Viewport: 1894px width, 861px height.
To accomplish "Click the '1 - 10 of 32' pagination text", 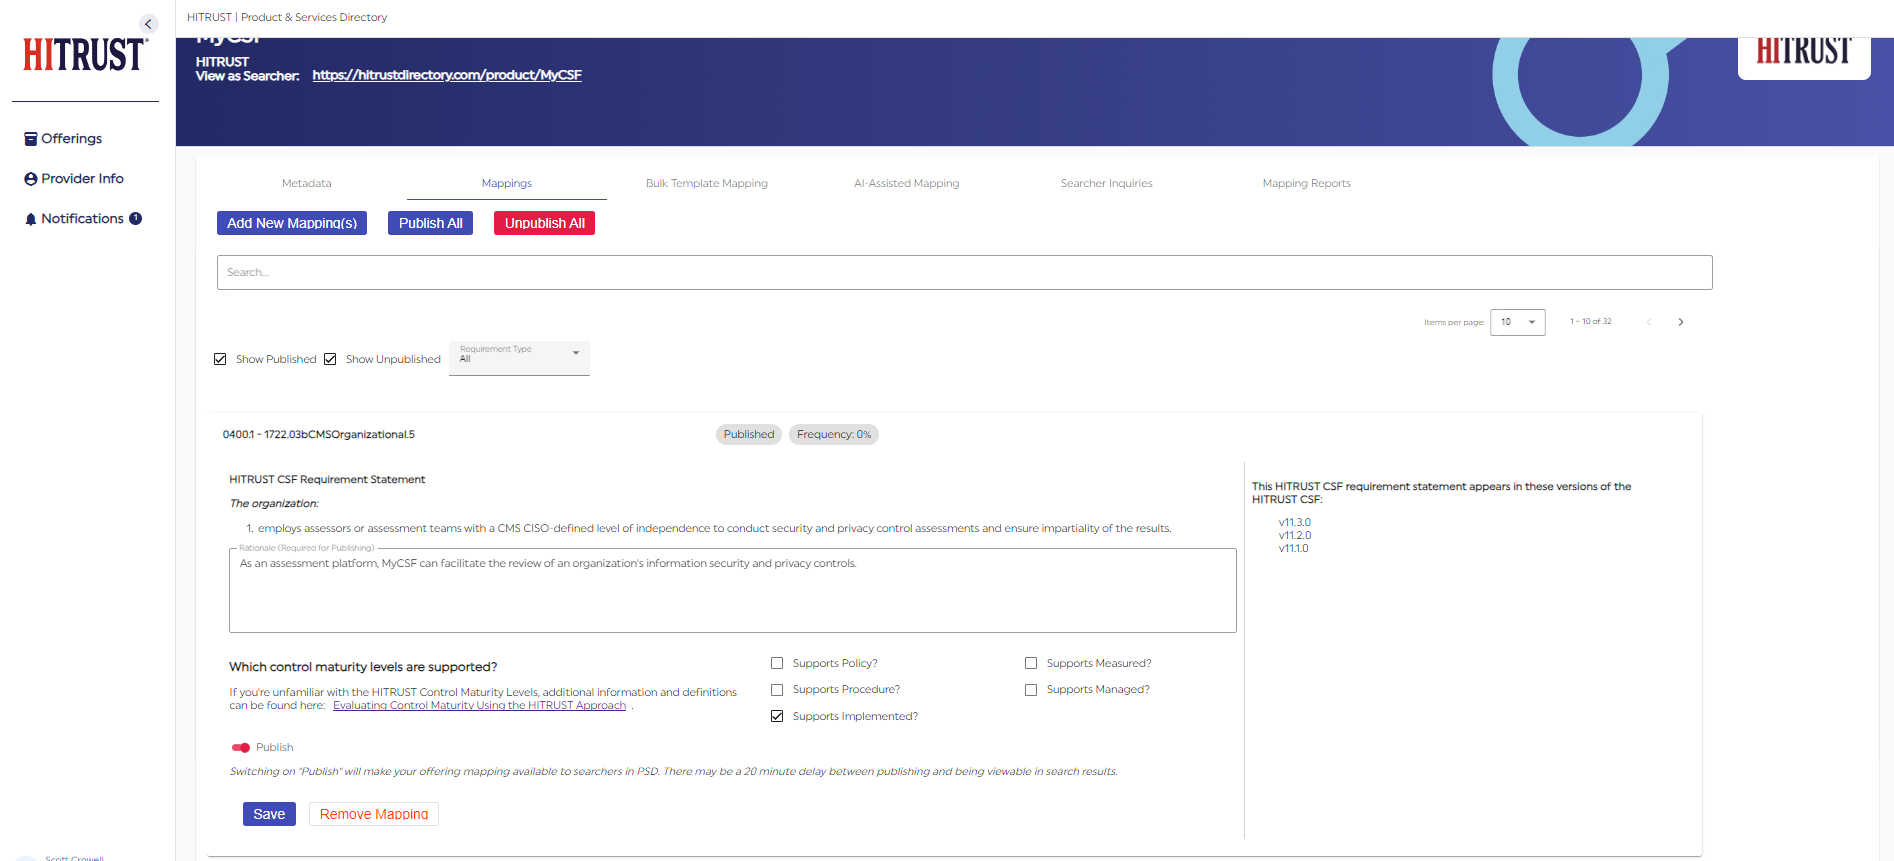I will pos(1590,321).
